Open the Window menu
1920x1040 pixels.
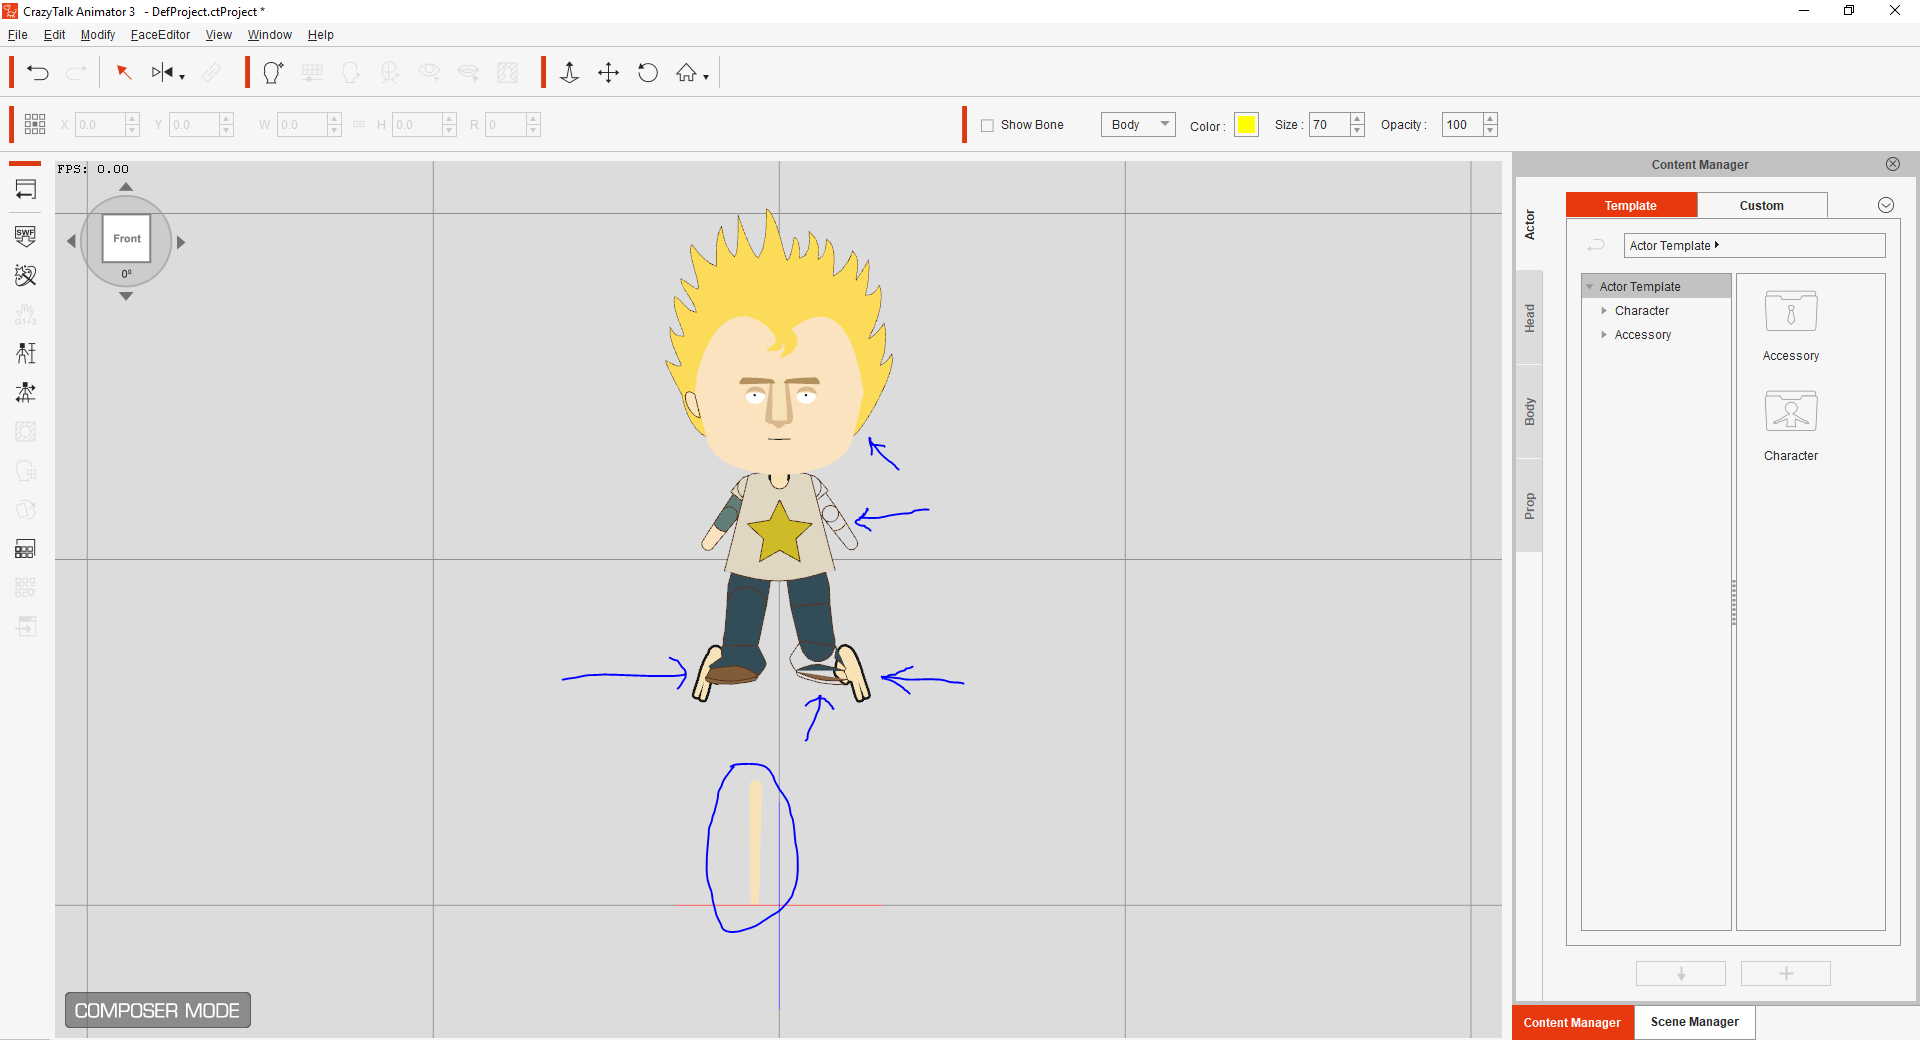tap(270, 35)
